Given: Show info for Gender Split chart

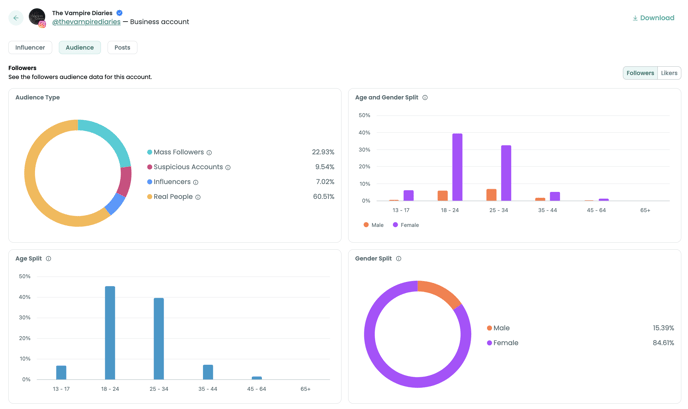Looking at the screenshot, I should click(x=398, y=259).
